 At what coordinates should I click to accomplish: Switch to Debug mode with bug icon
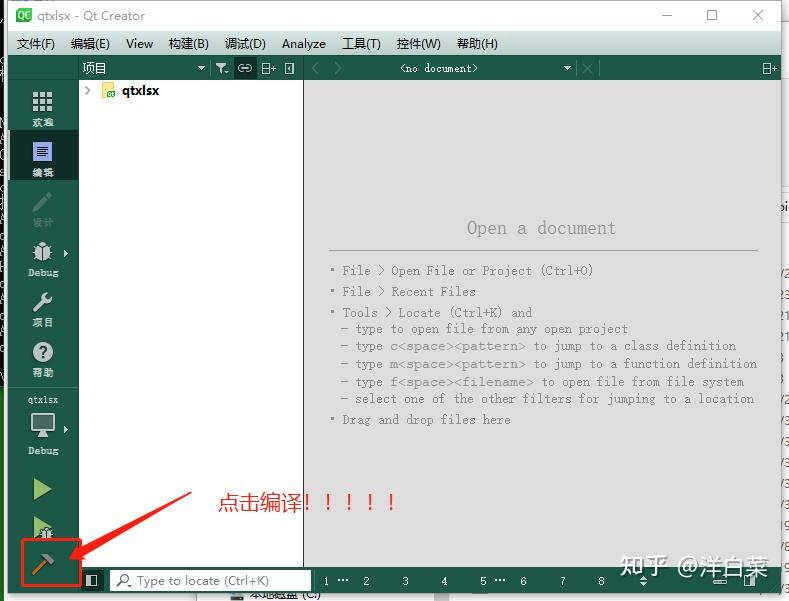click(43, 259)
